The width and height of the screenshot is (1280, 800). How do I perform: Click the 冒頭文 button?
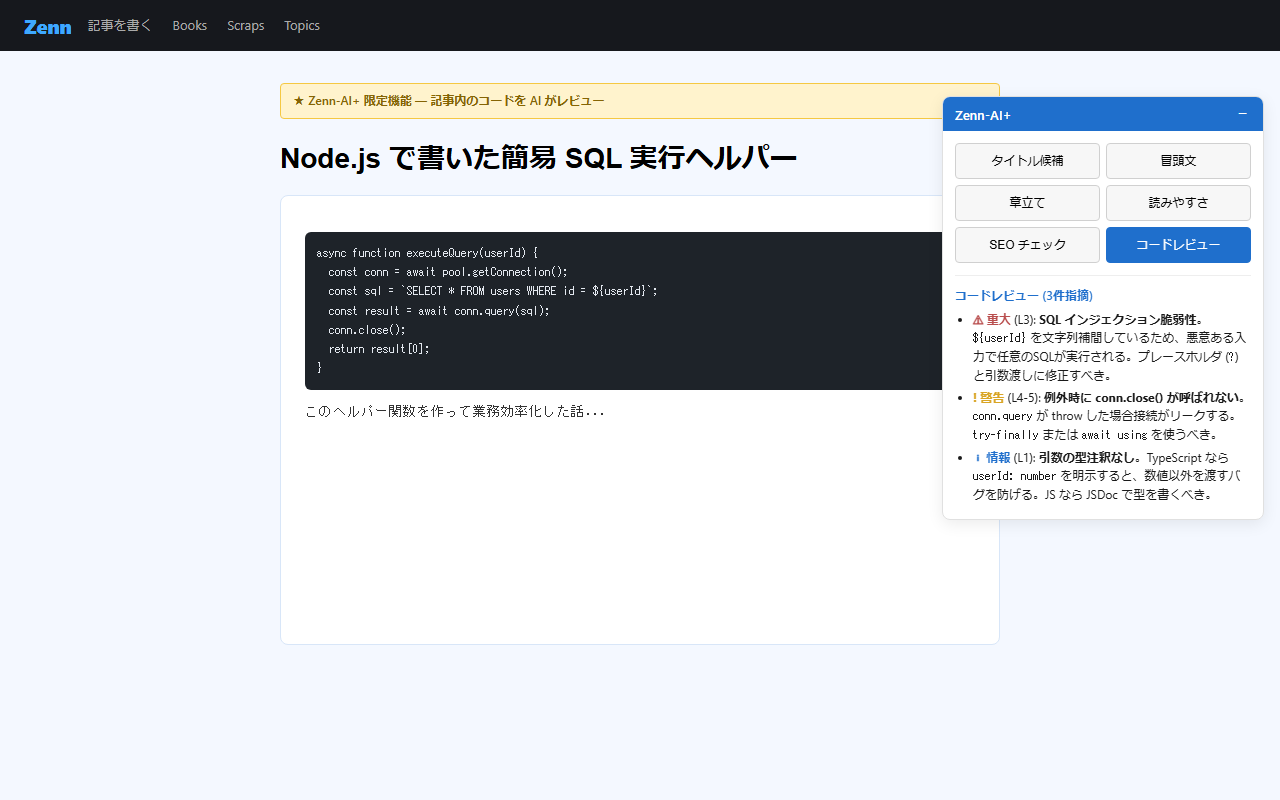click(x=1178, y=161)
